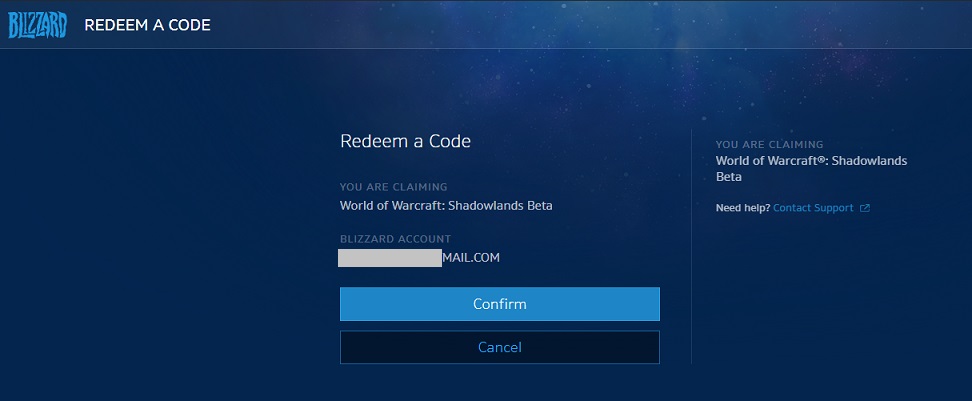Click the word "Beta" in the sidebar
The height and width of the screenshot is (401, 972).
[729, 177]
